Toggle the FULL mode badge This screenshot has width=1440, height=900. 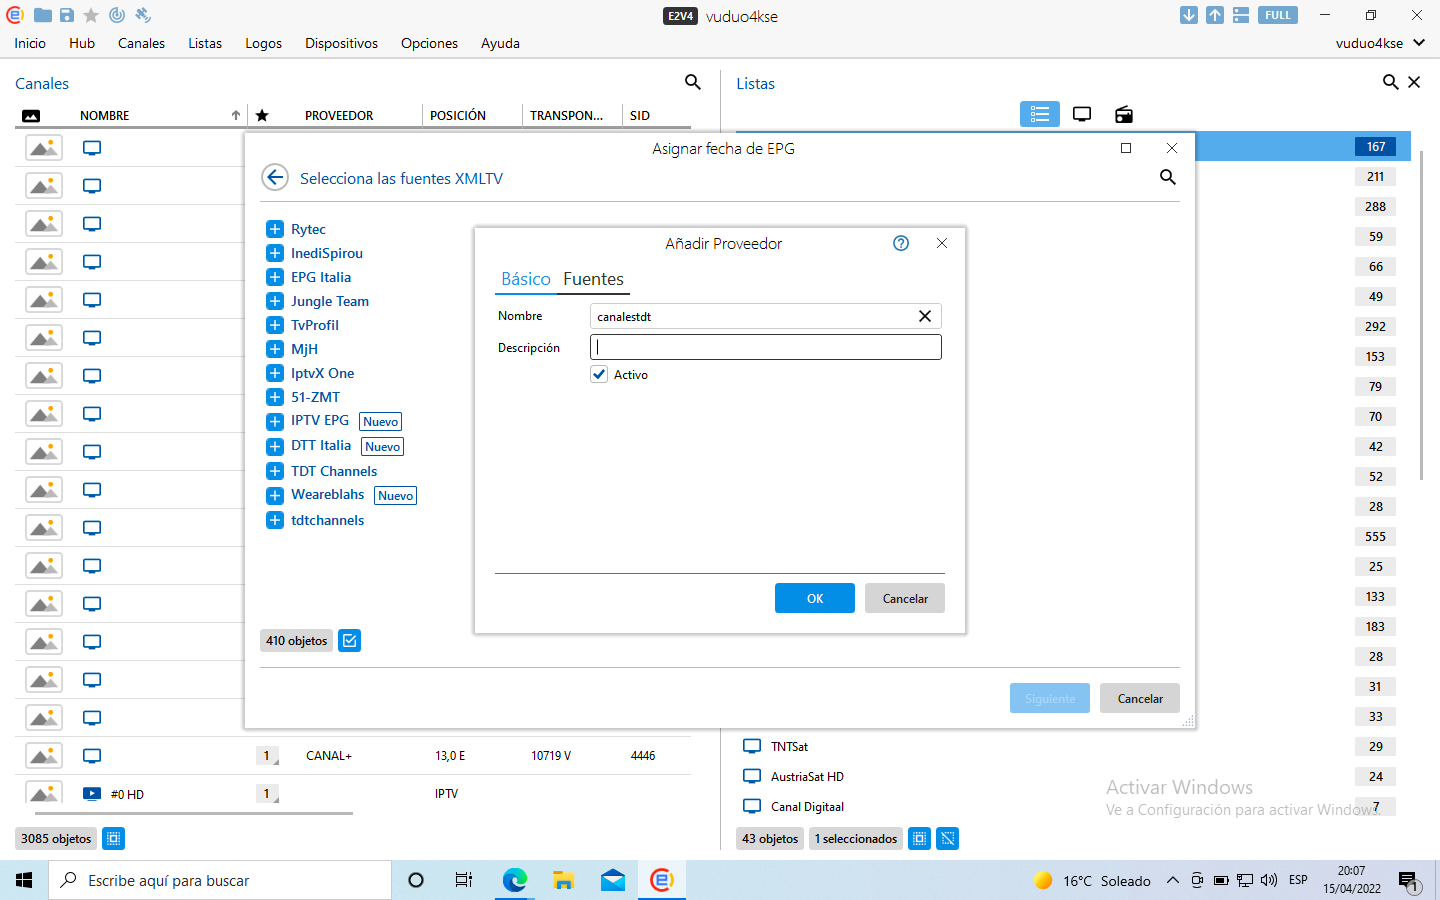1277,15
